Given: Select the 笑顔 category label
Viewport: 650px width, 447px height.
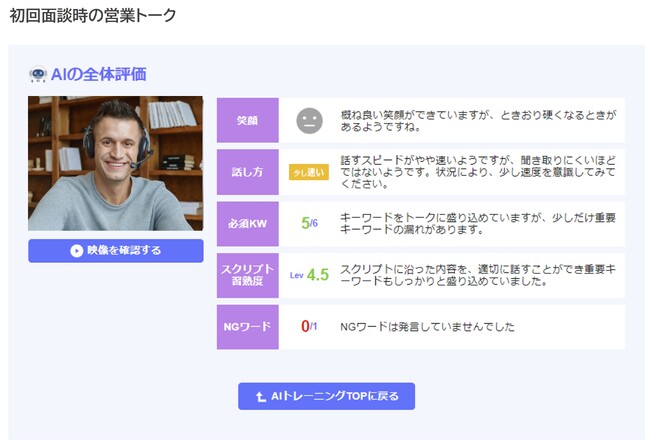Looking at the screenshot, I should pos(247,120).
